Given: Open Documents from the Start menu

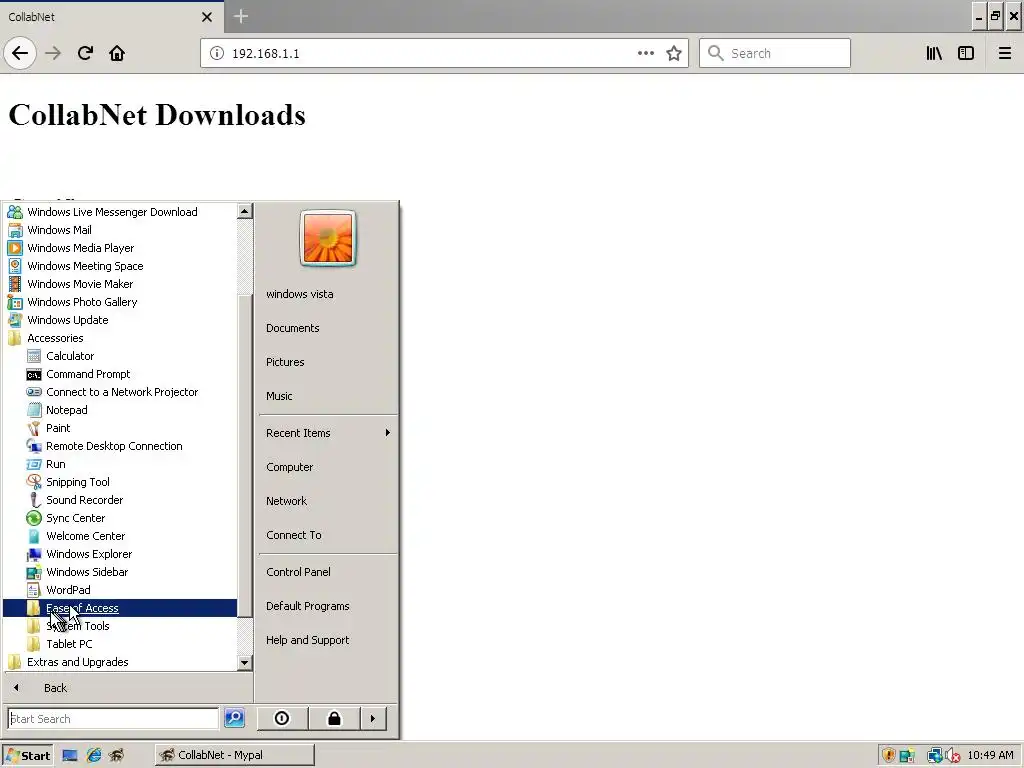Looking at the screenshot, I should [x=328, y=328].
